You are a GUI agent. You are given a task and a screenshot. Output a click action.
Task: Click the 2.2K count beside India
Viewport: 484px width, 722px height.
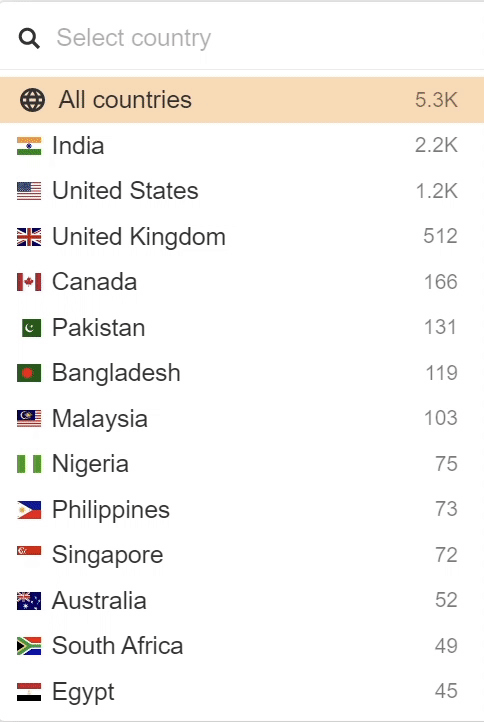436,146
